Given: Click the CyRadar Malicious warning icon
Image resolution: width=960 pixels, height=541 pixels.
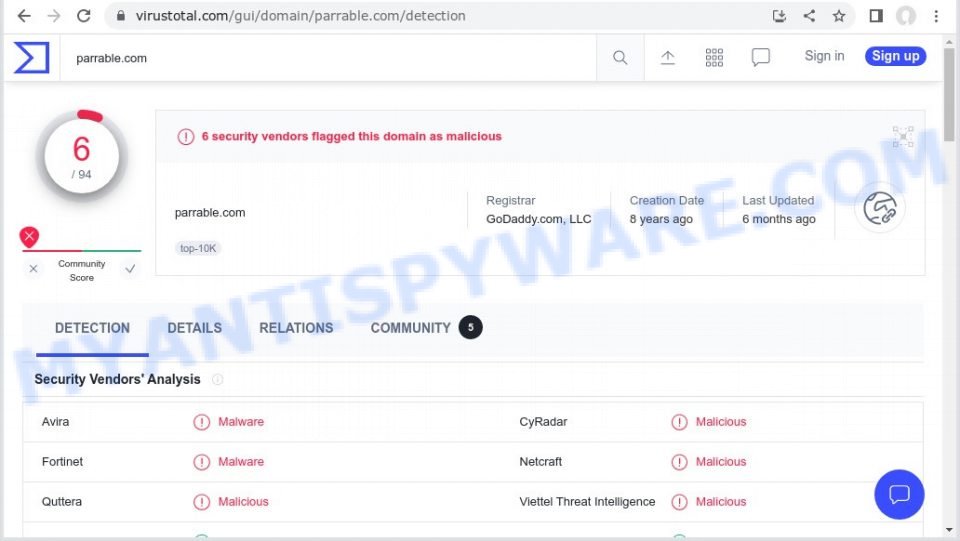Looking at the screenshot, I should [679, 422].
